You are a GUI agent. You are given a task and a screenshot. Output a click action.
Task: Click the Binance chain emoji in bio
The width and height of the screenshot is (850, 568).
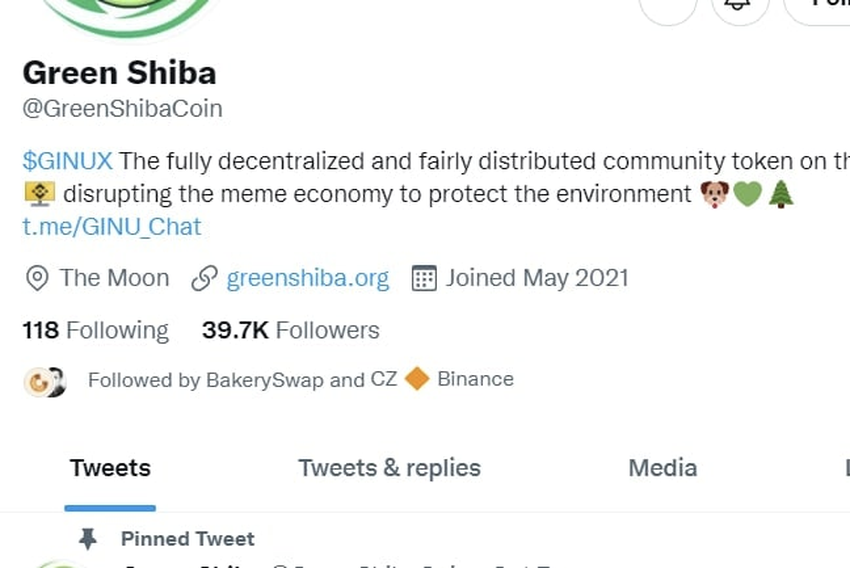pyautogui.click(x=40, y=194)
